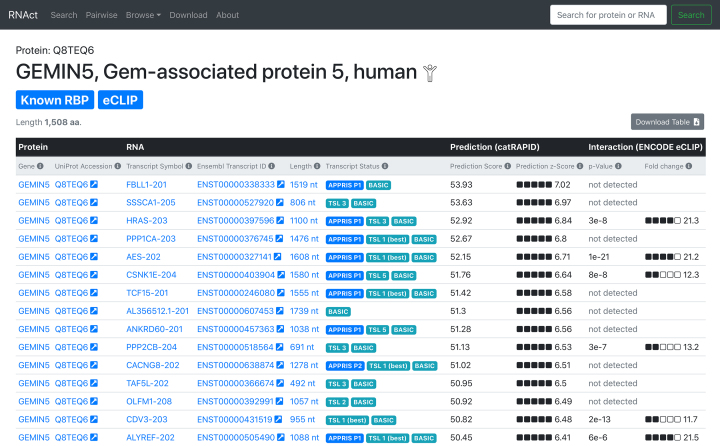720x446 pixels.
Task: Open external link icon for FBLL1-201 transcript ID
Action: point(281,185)
